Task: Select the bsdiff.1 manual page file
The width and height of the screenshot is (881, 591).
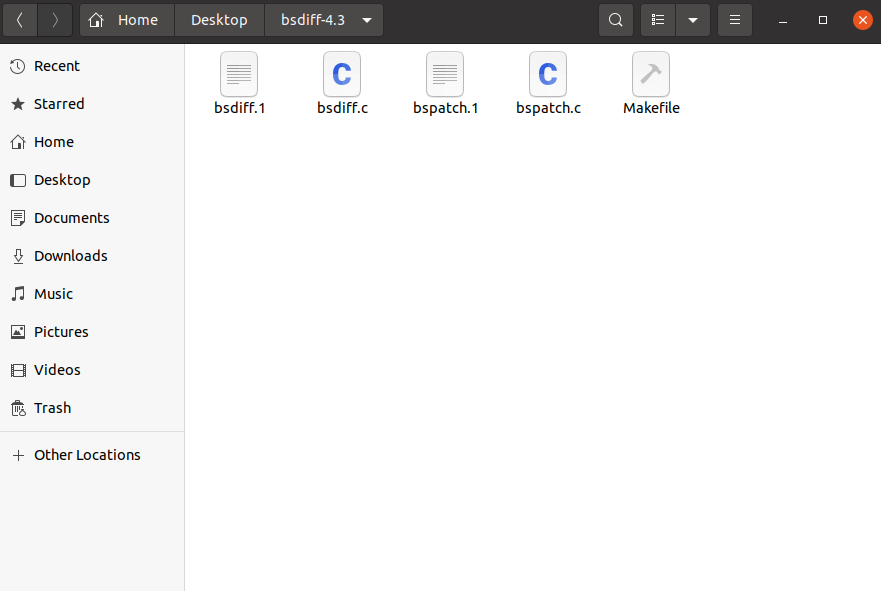Action: click(x=239, y=82)
